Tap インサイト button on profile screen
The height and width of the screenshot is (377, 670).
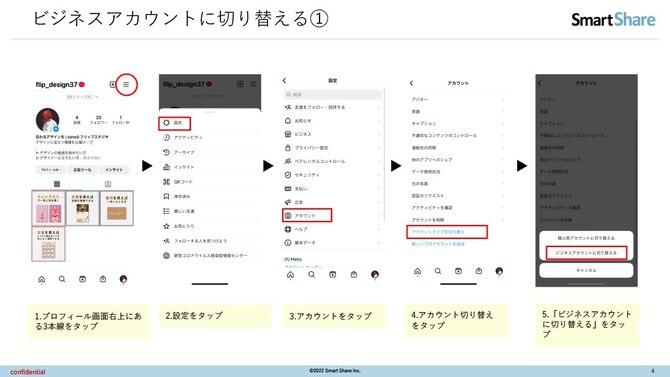(x=114, y=170)
